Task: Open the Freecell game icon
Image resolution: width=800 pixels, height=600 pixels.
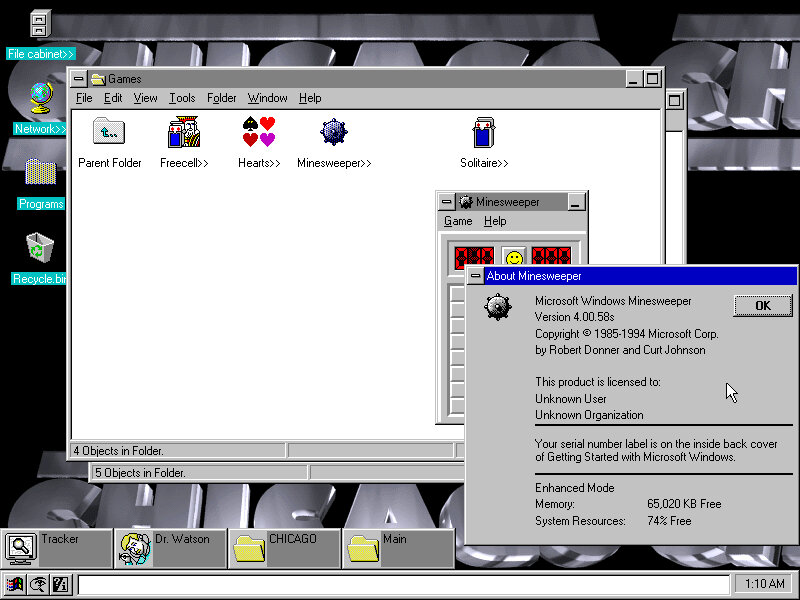Action: pyautogui.click(x=184, y=132)
